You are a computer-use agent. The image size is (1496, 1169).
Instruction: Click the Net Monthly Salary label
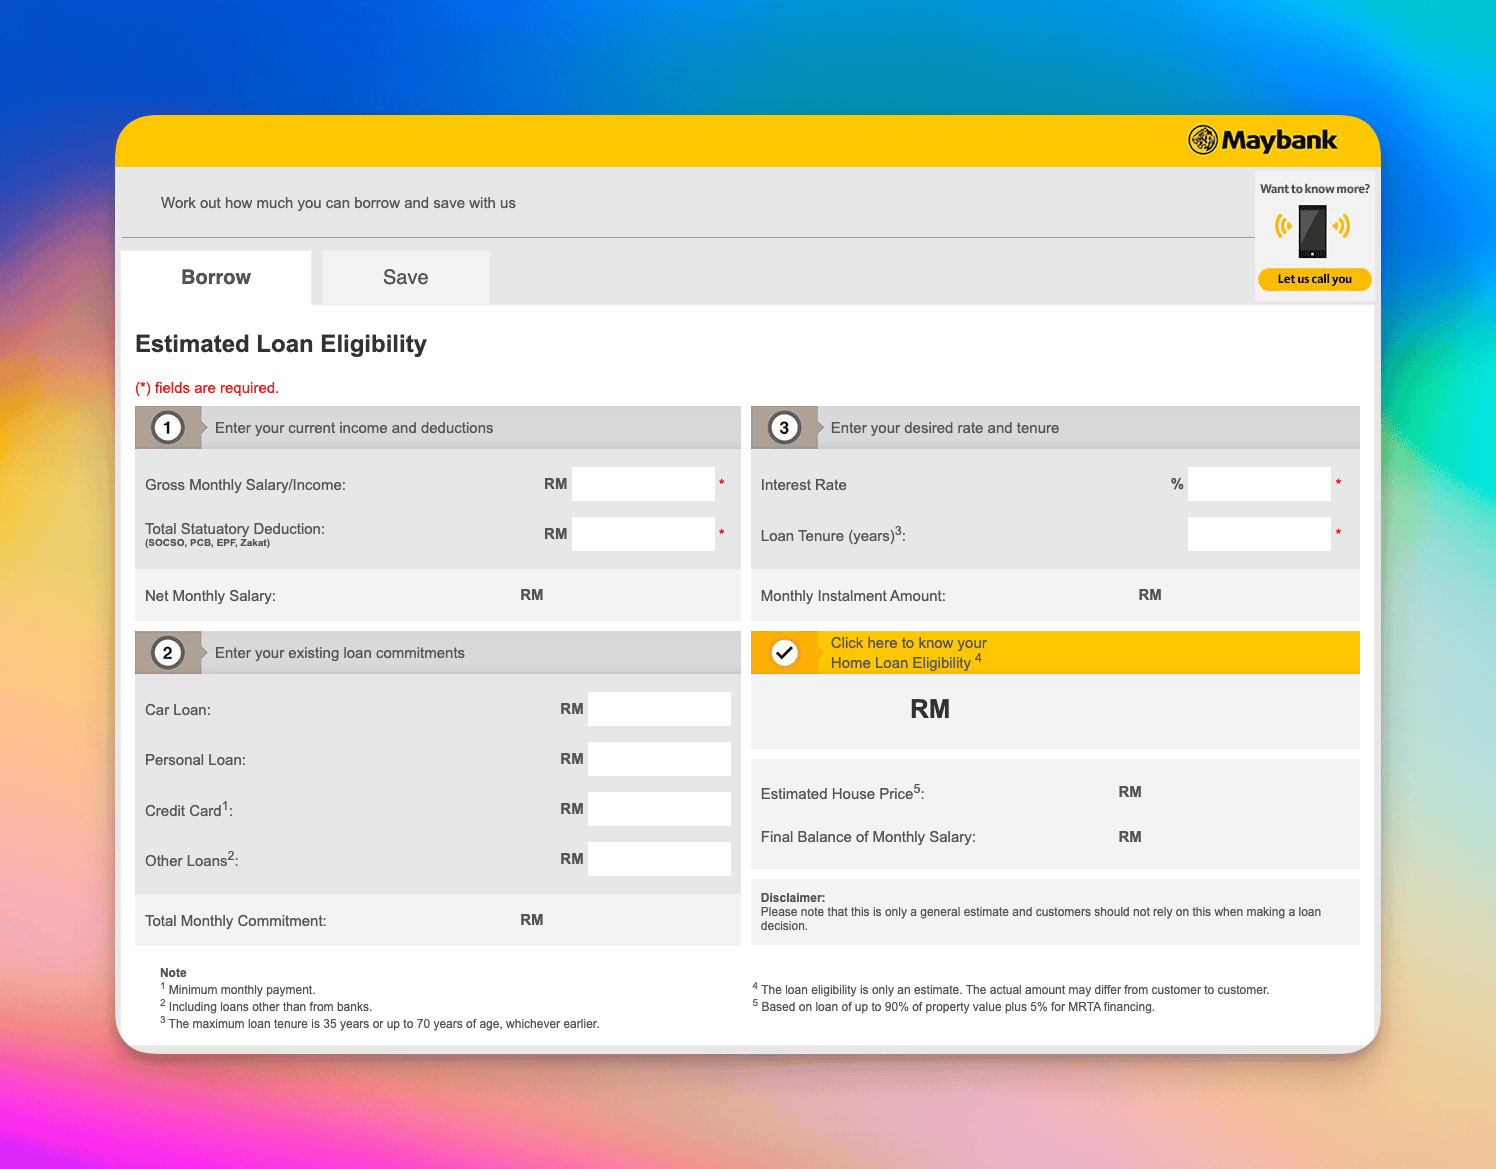(210, 596)
